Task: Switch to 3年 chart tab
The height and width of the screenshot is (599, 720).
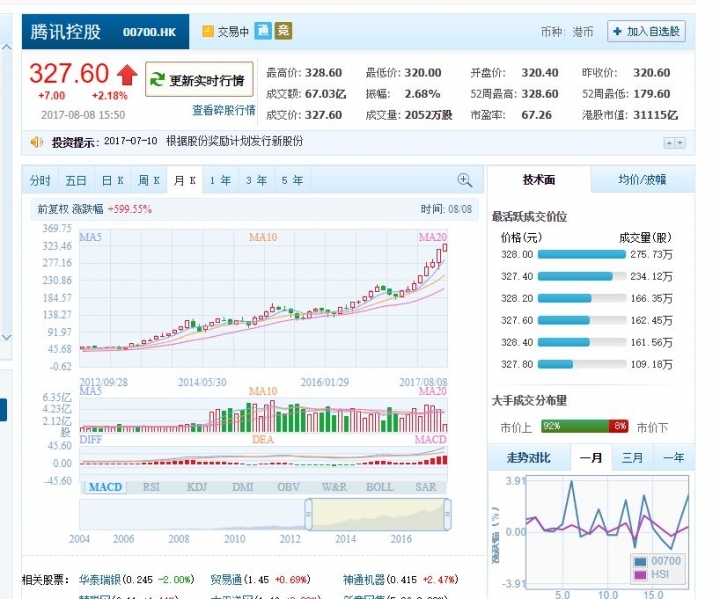Action: click(x=257, y=181)
